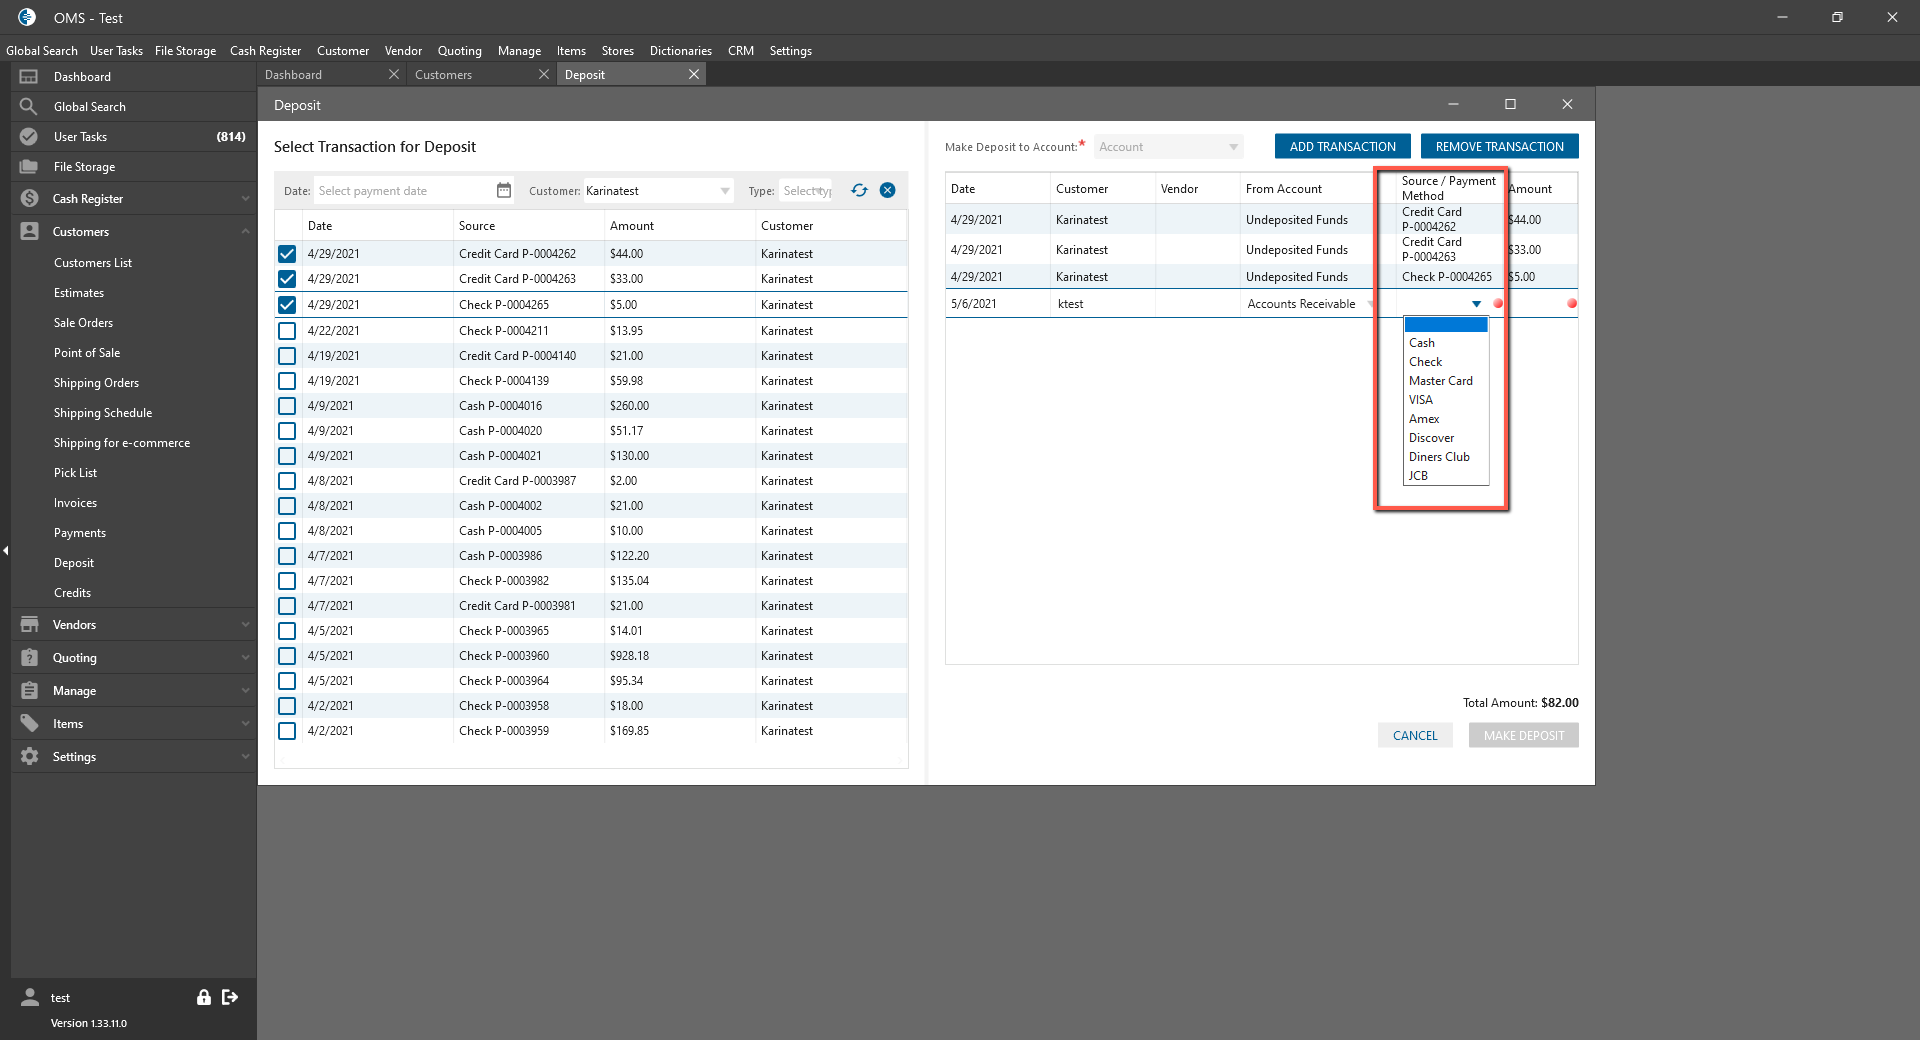Click the logout icon in the sidebar footer

pyautogui.click(x=230, y=997)
